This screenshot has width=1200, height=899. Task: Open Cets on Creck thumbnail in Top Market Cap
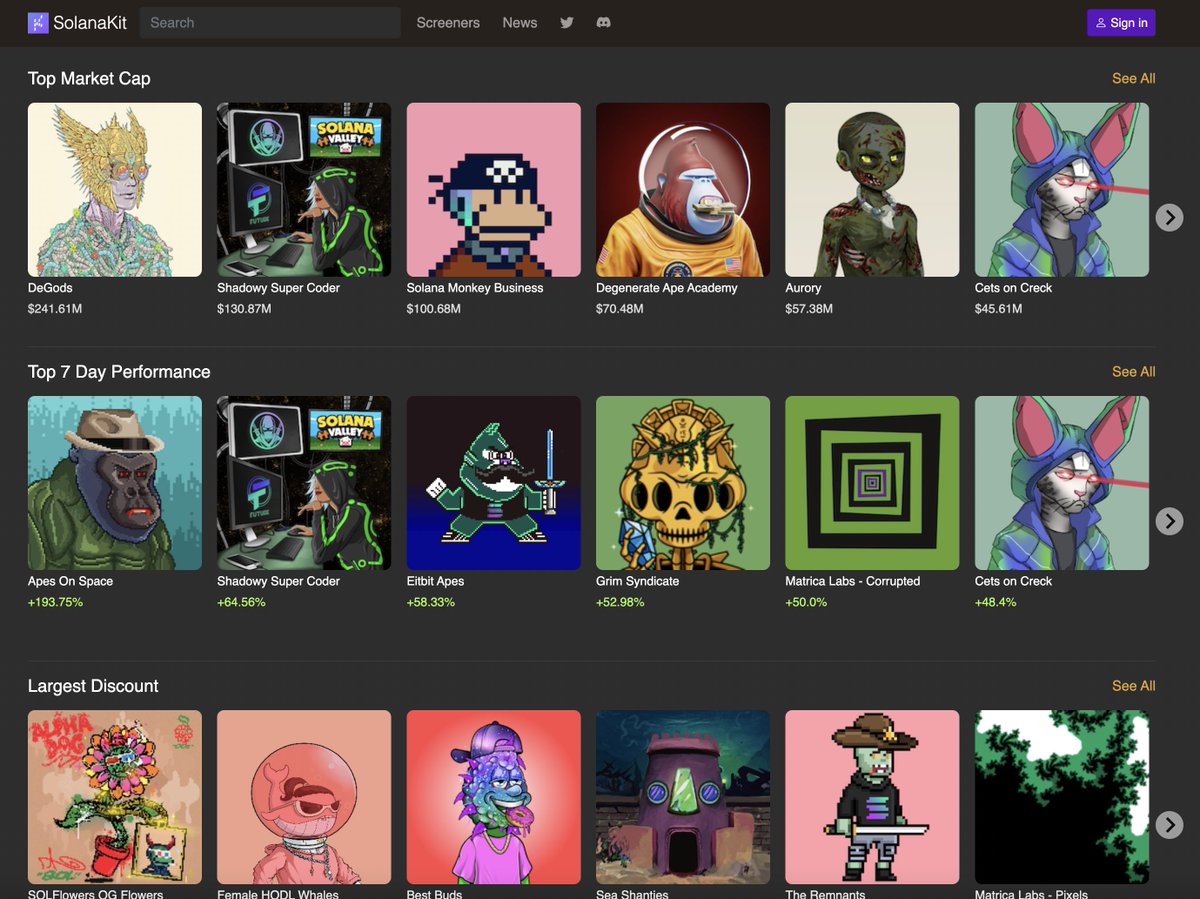(1062, 190)
